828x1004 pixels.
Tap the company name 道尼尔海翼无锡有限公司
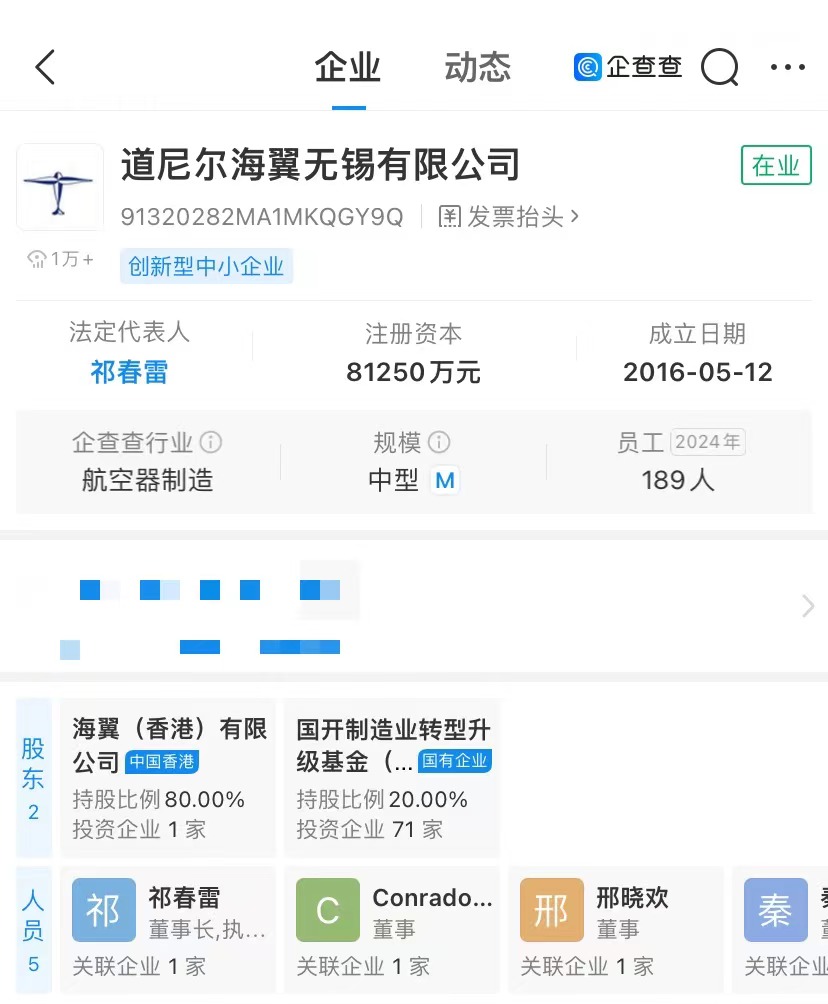click(x=320, y=165)
